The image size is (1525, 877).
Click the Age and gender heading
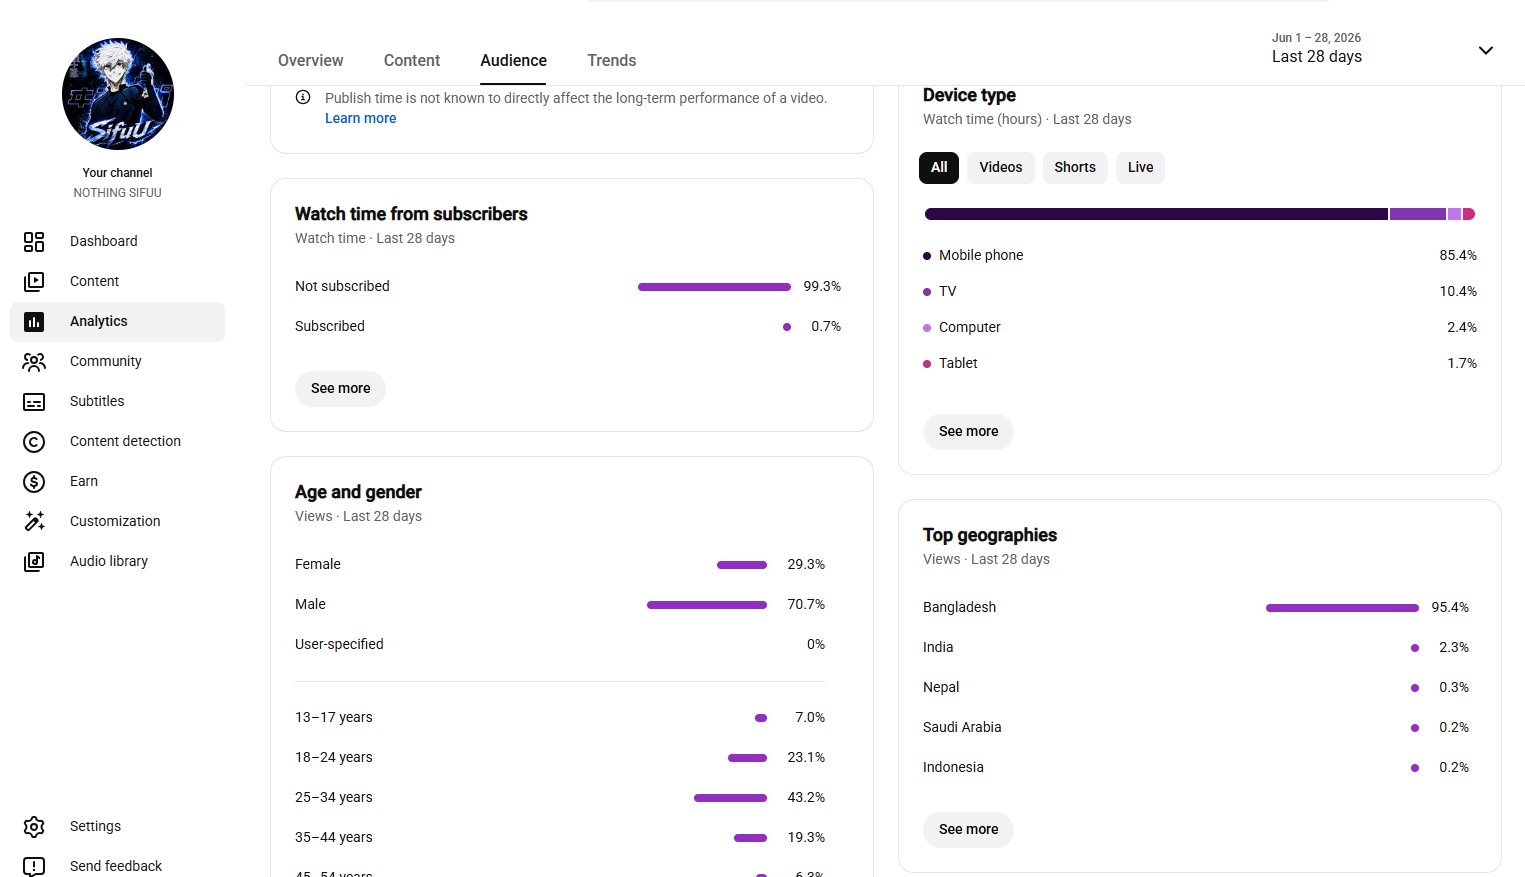358,492
